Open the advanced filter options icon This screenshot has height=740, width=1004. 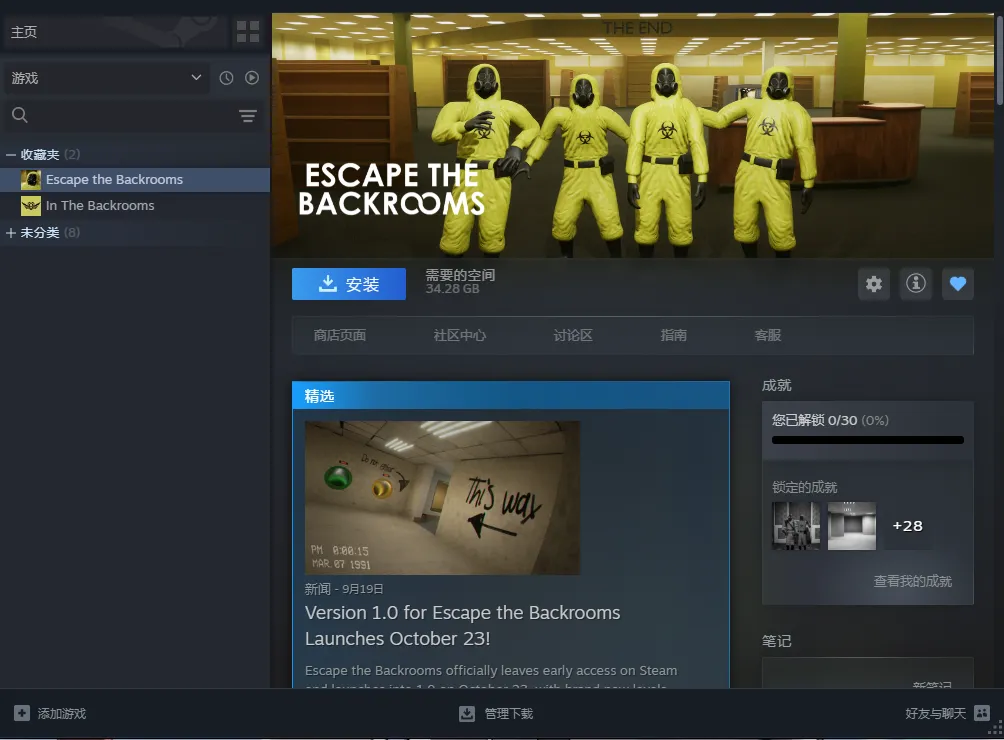[248, 116]
